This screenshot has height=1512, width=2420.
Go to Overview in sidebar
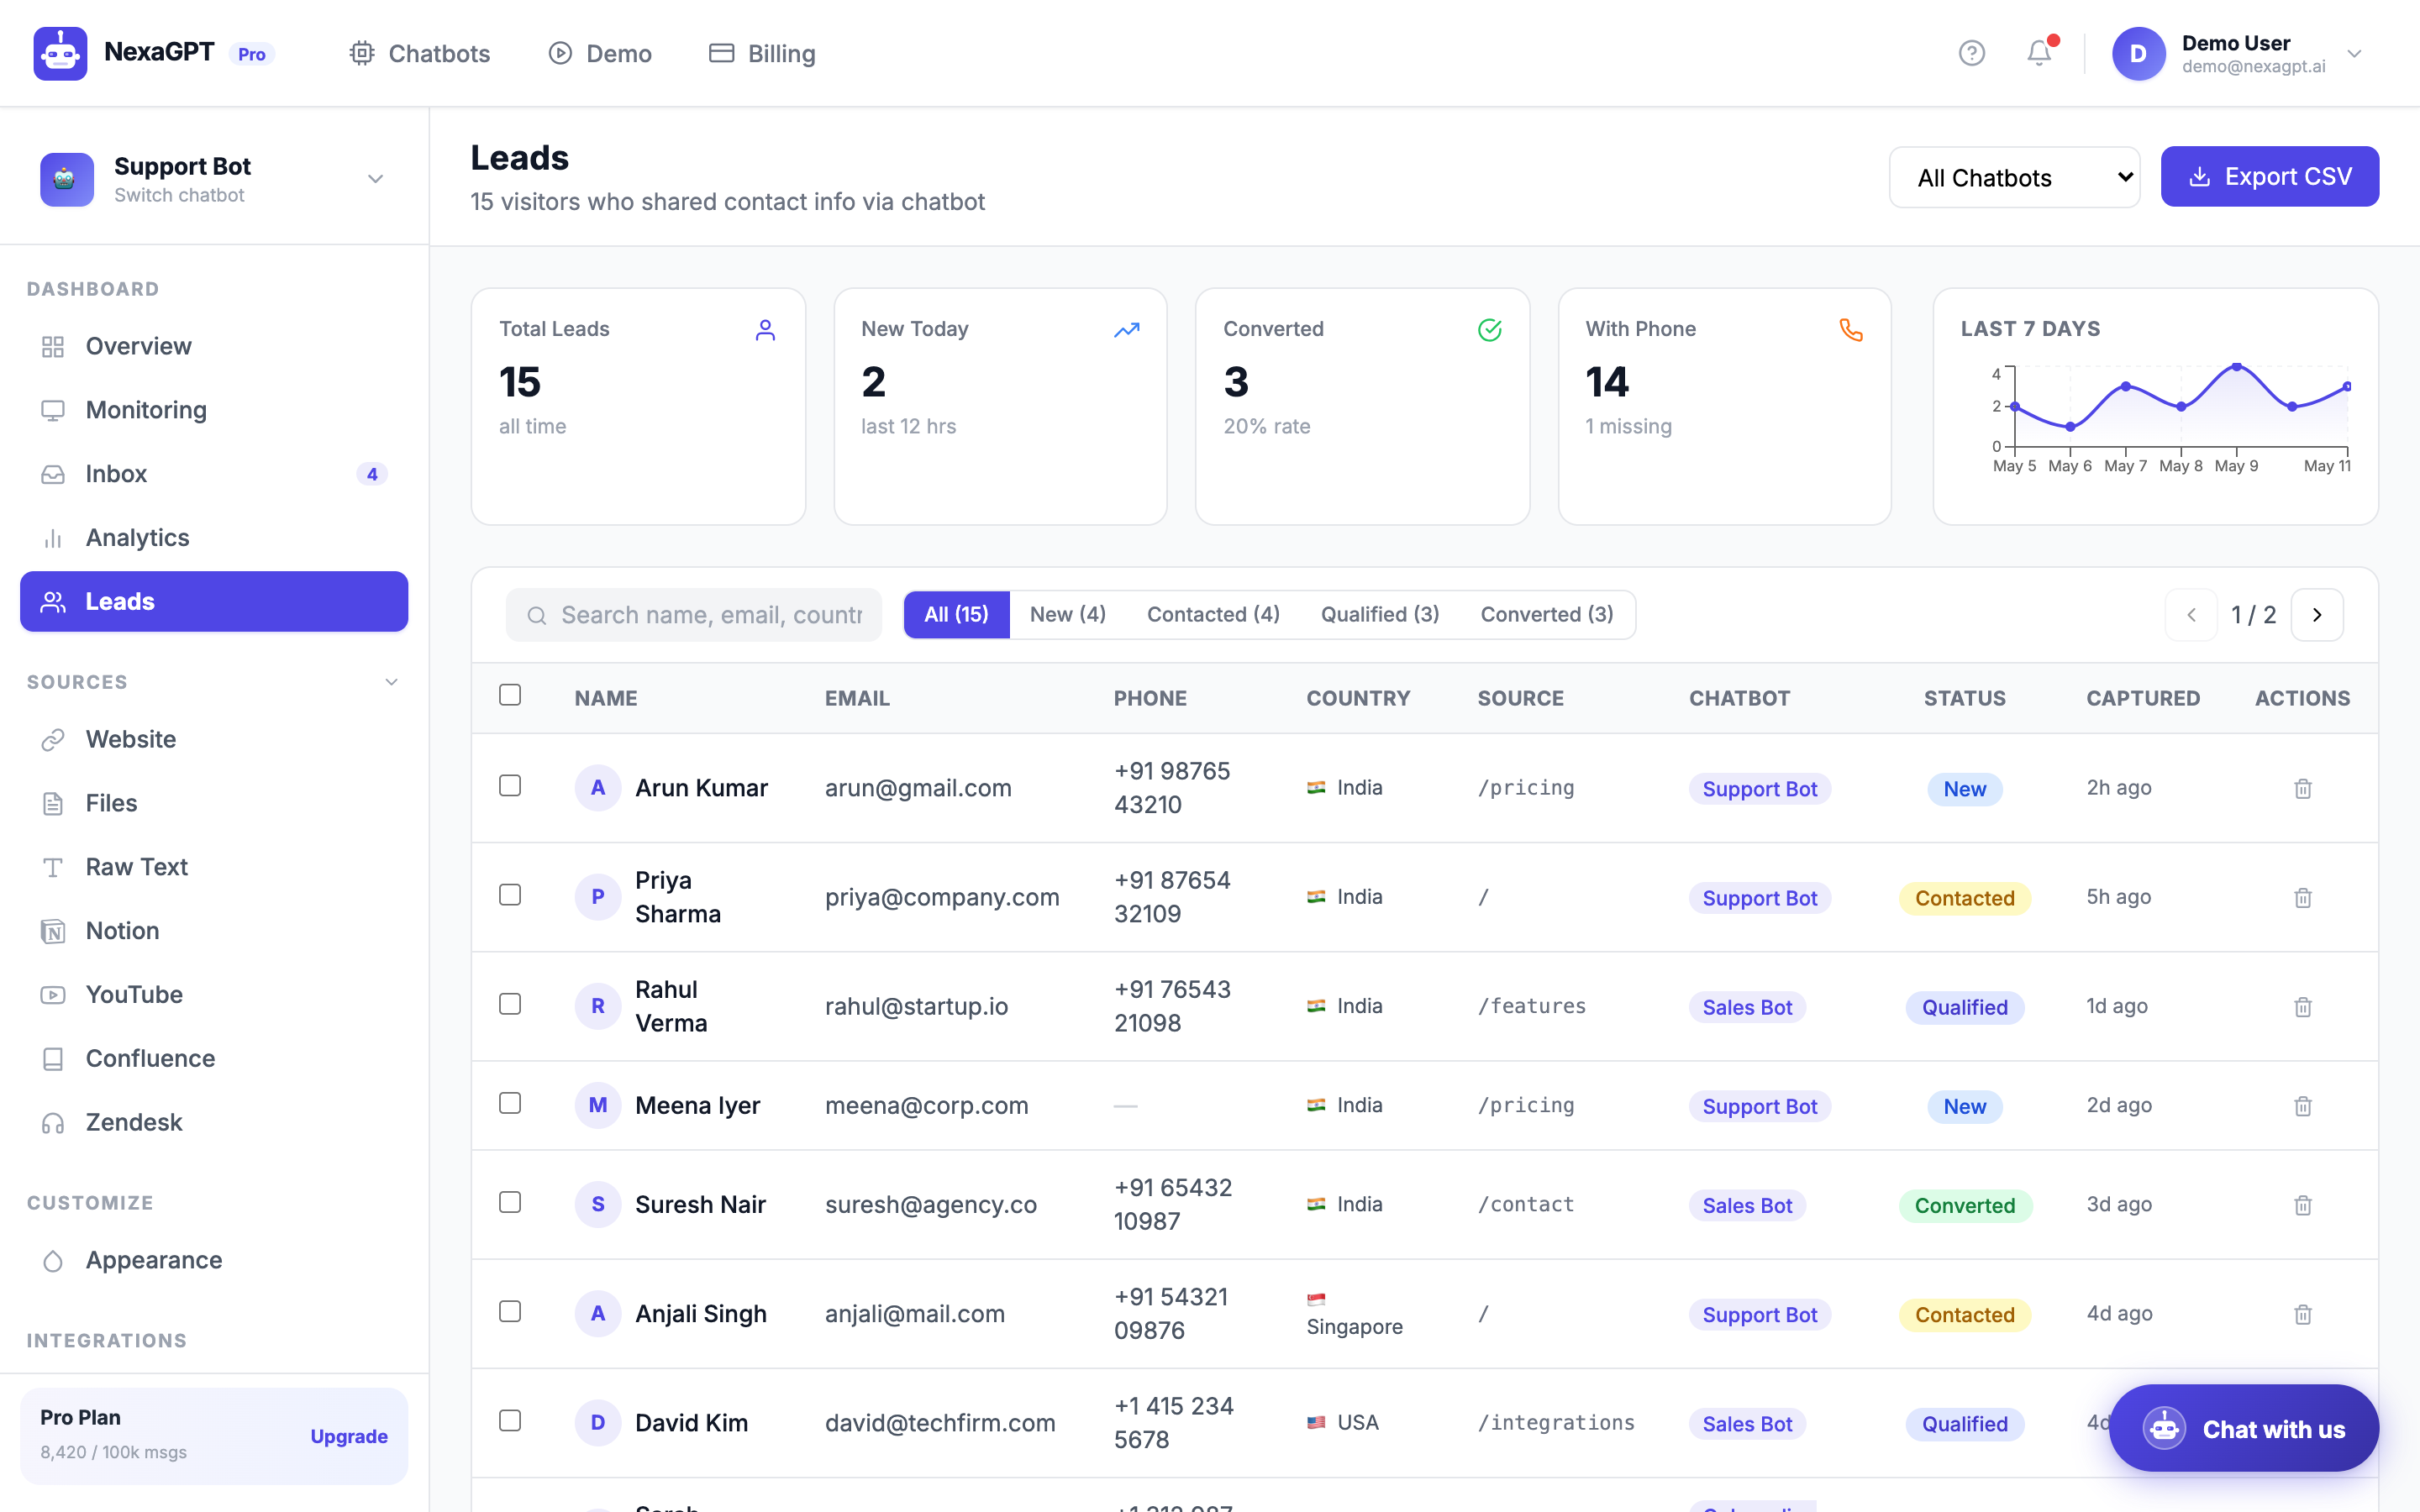click(x=214, y=346)
